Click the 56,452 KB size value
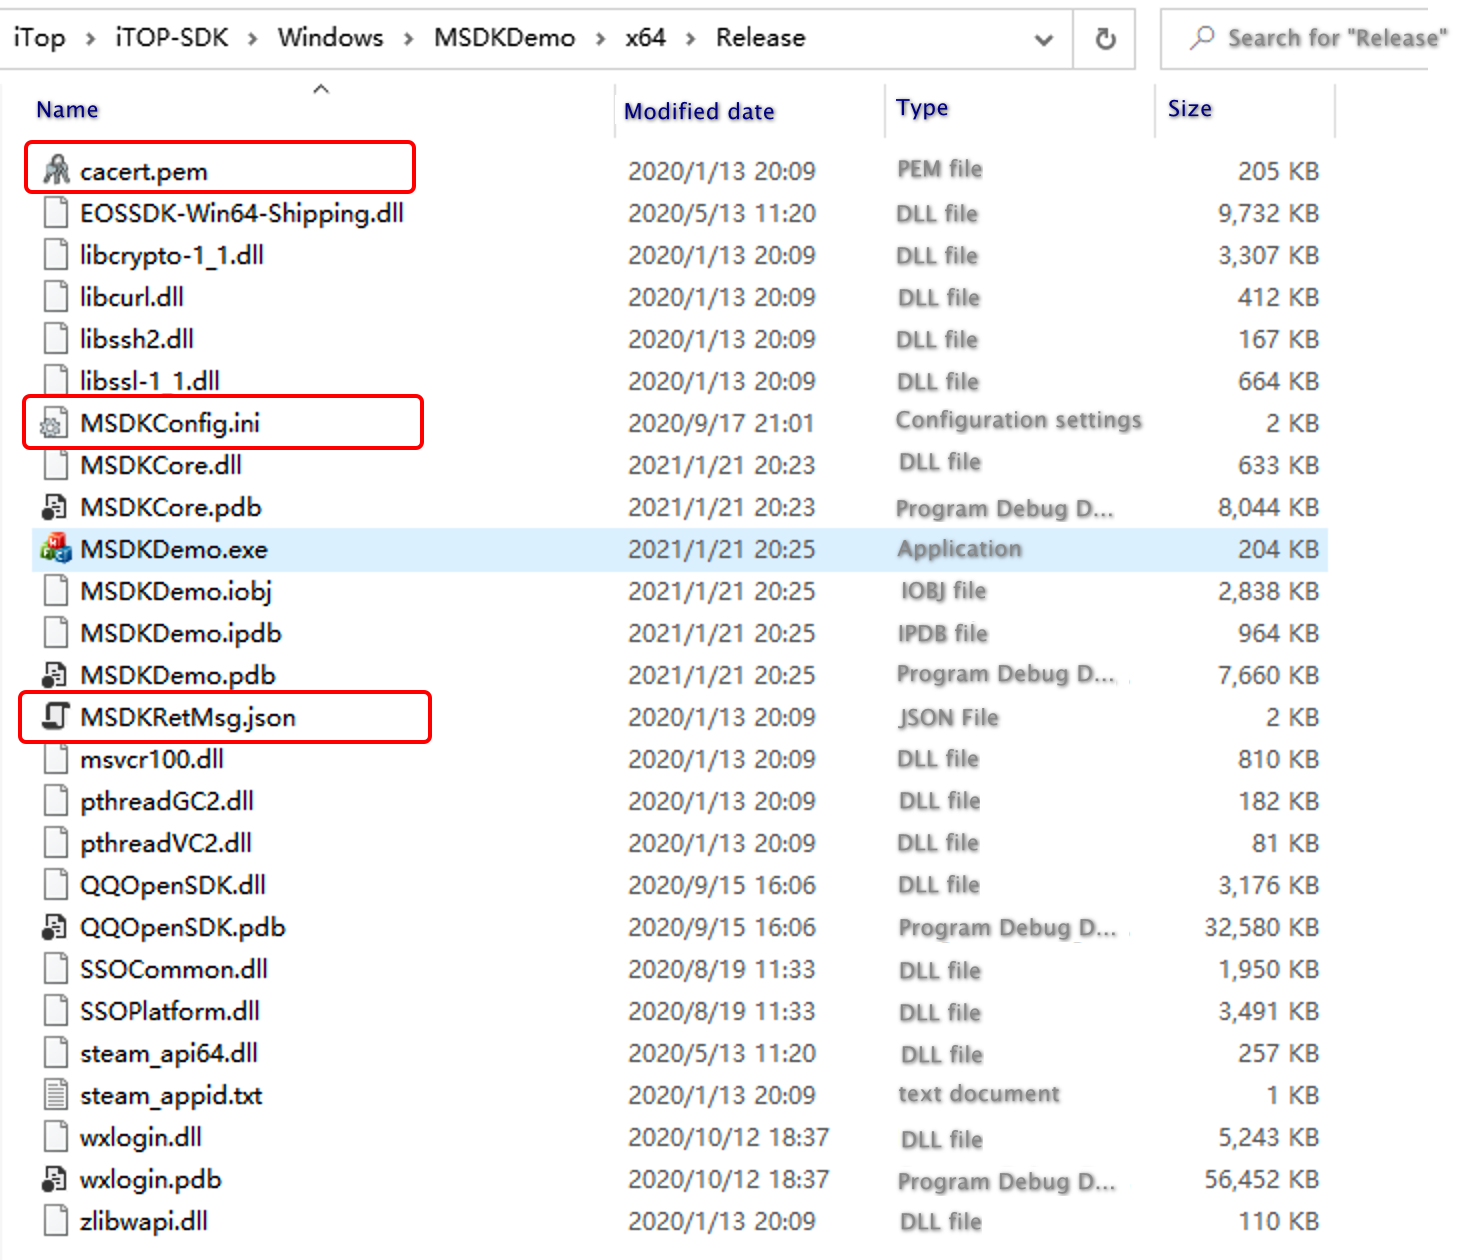The width and height of the screenshot is (1459, 1260). coord(1261,1179)
